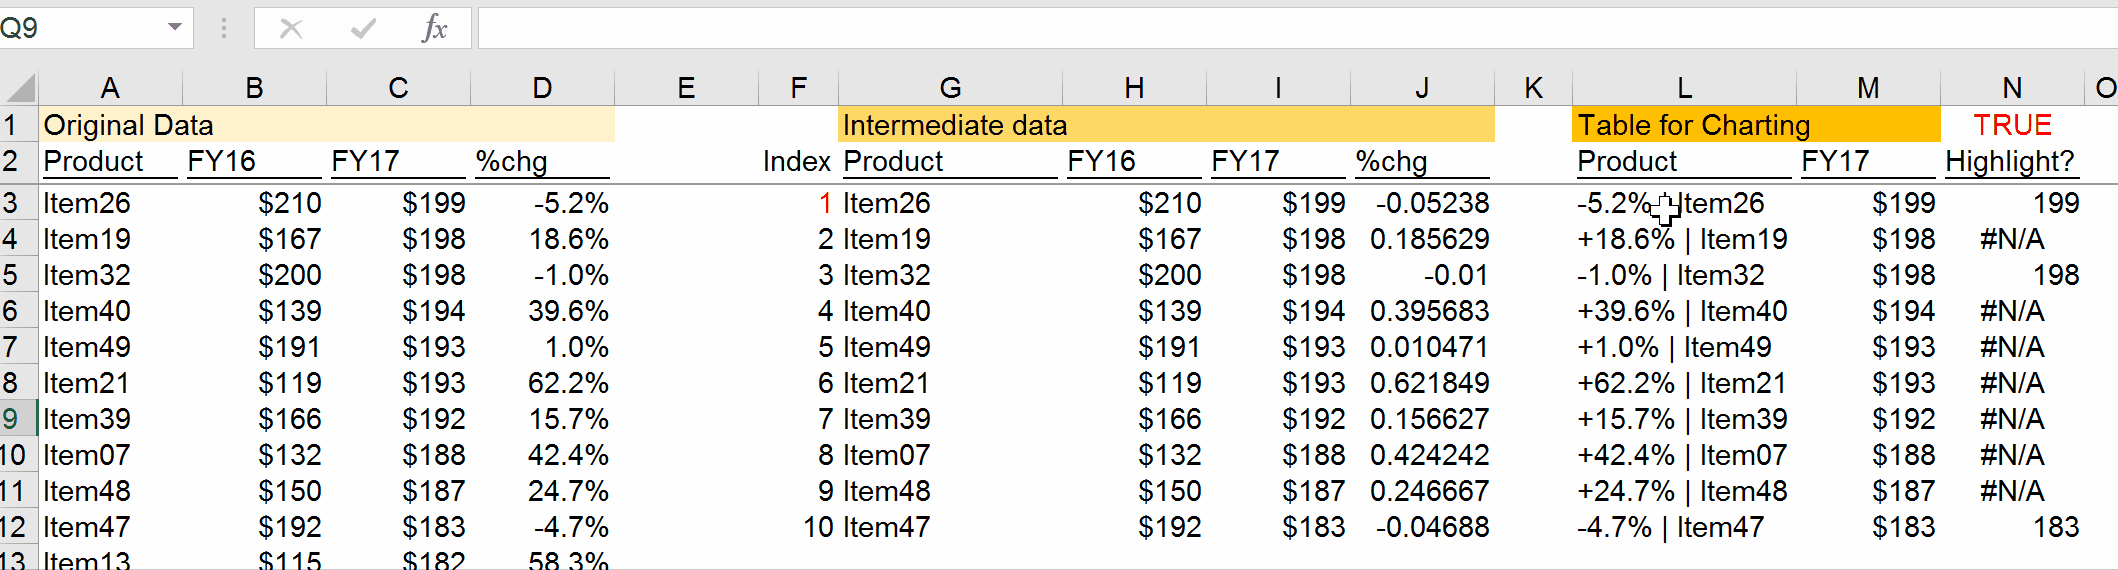Select the 0.395683 value in column J
The image size is (2118, 570).
pos(1428,311)
